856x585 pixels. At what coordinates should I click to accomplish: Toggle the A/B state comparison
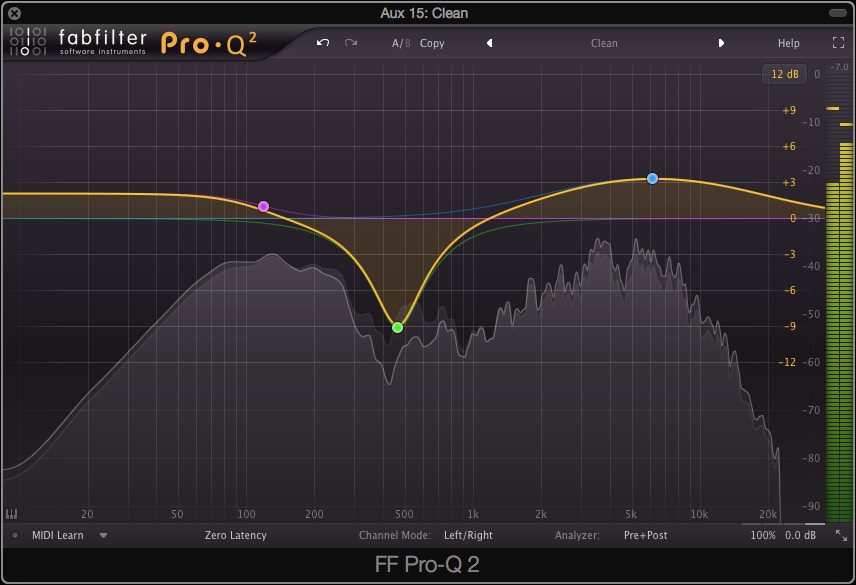tap(401, 43)
